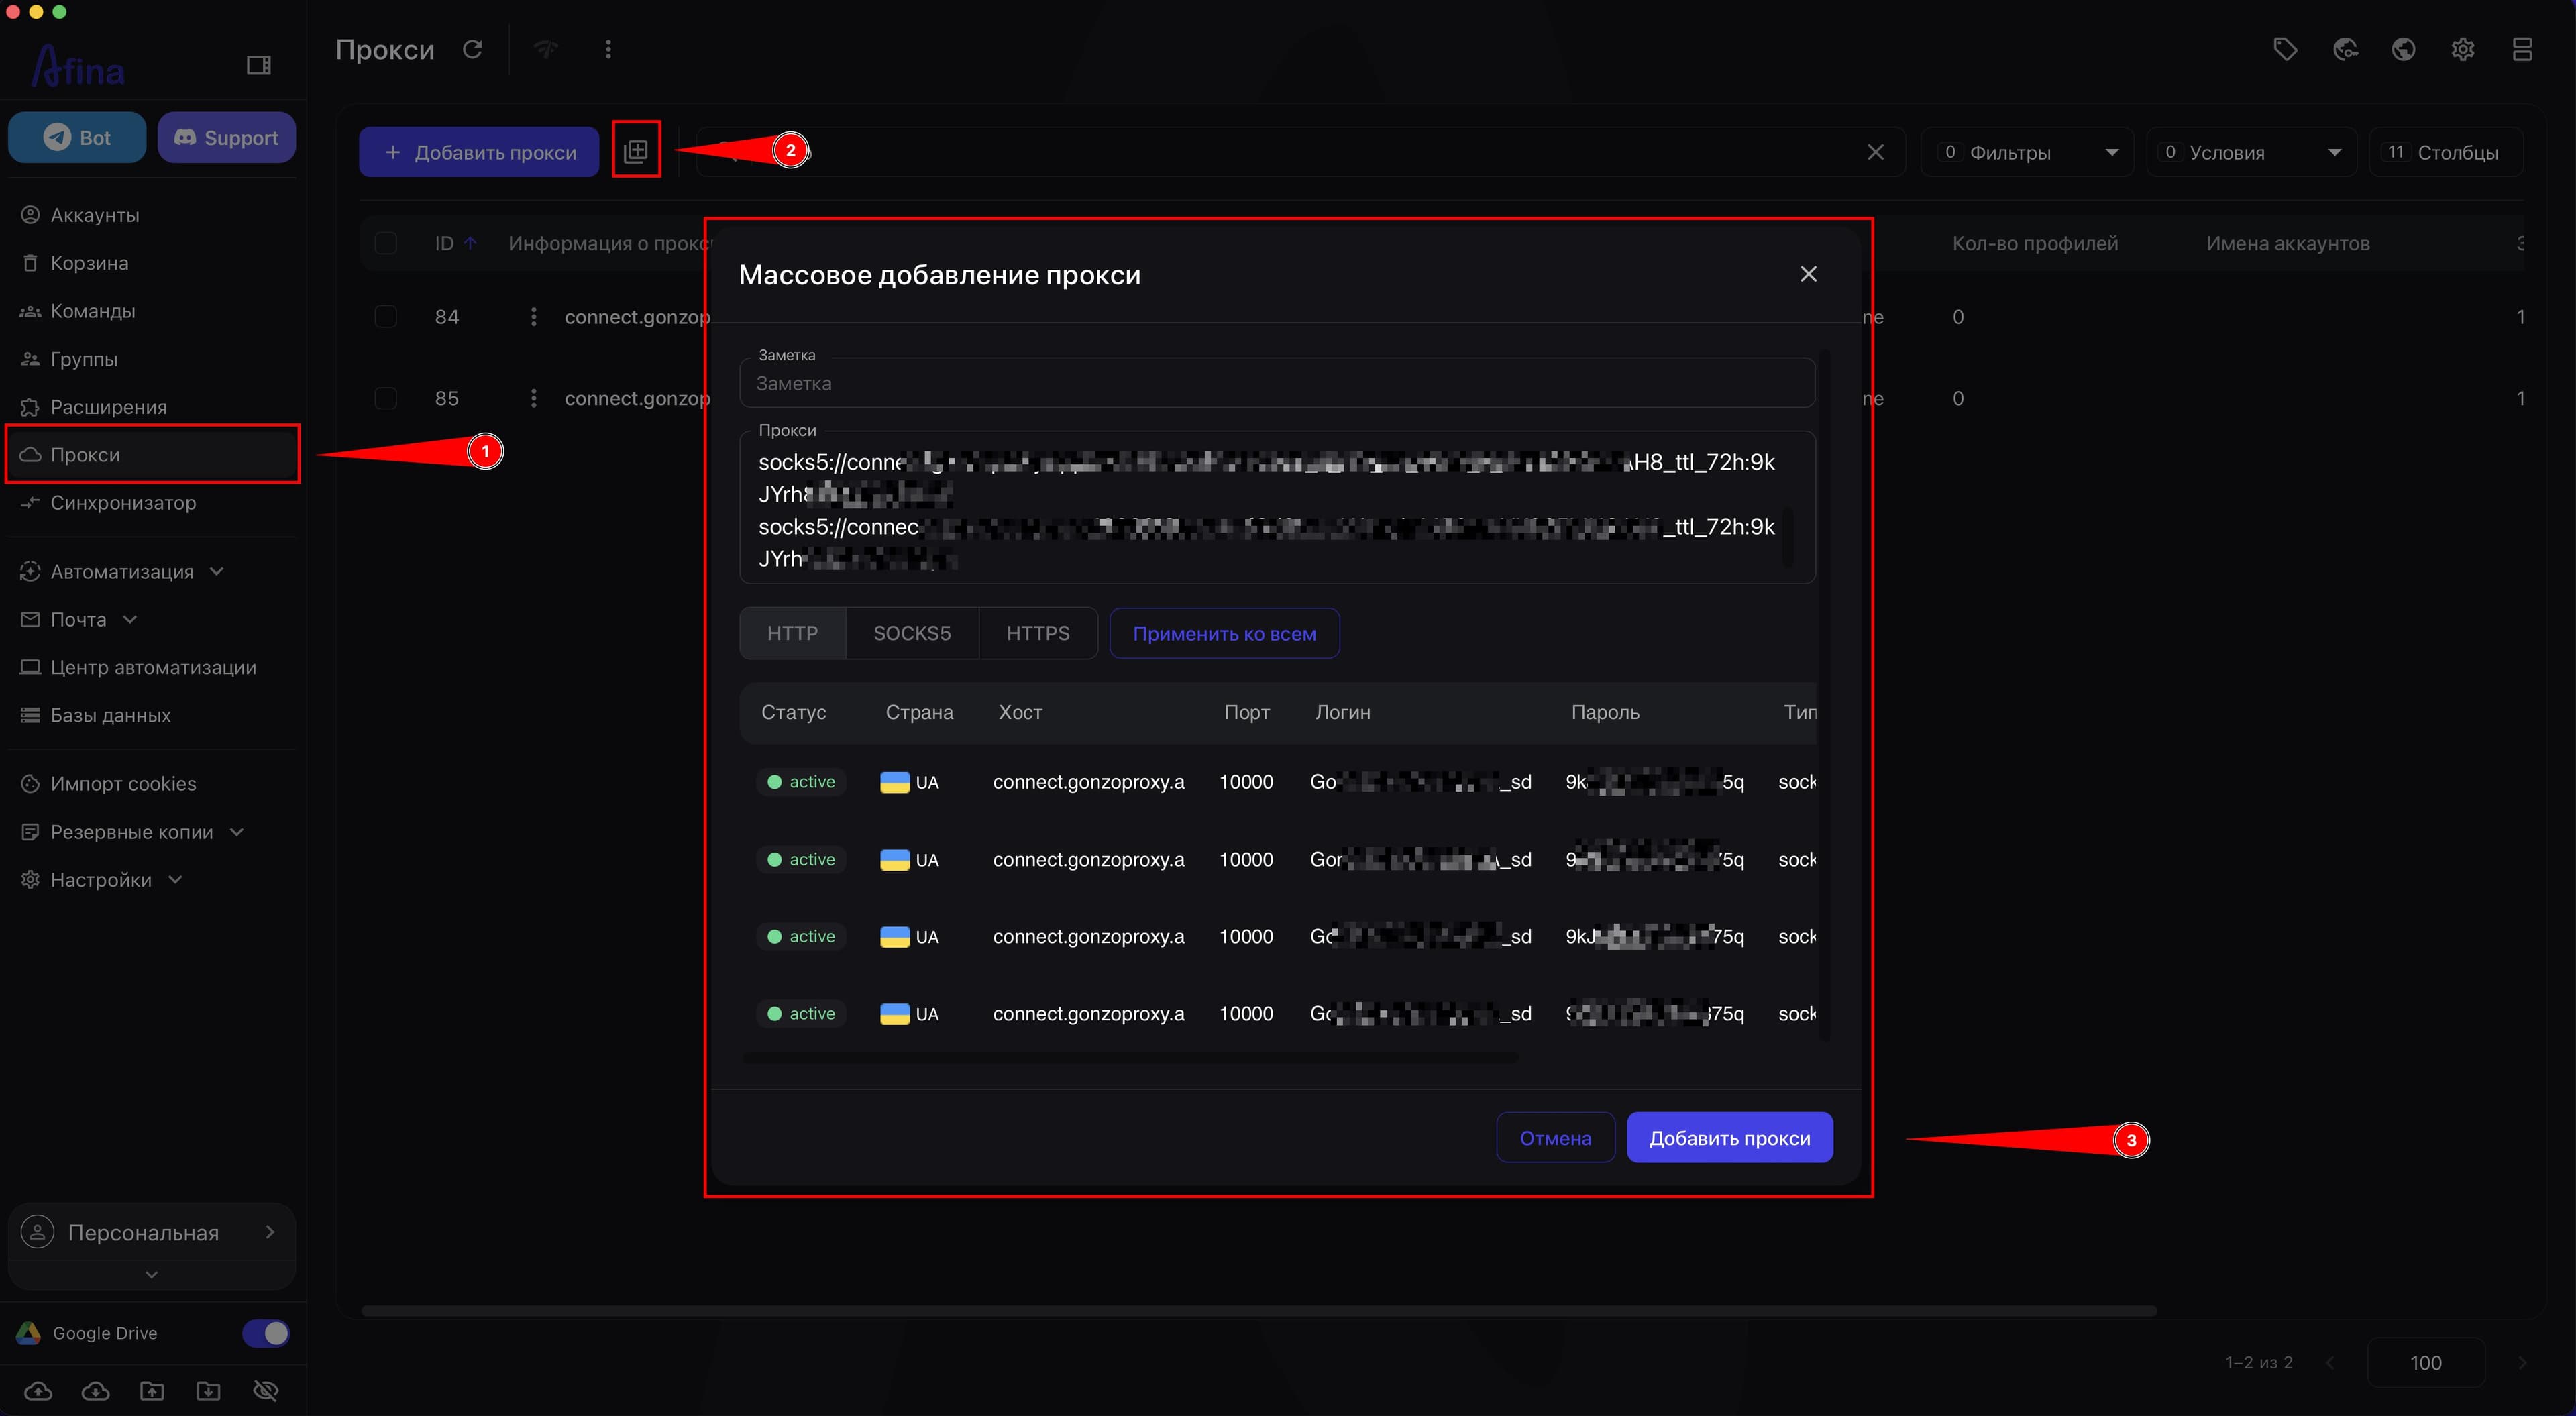Upload to cloud icon in bottom bar

tap(38, 1391)
